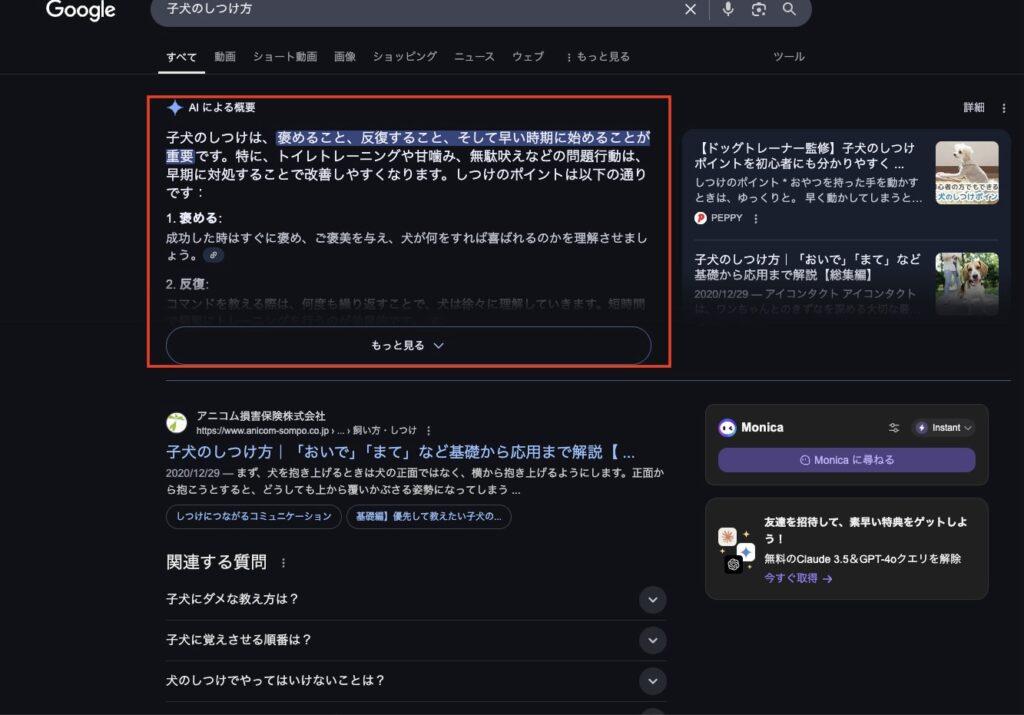Expand the AI overview with もっと見る button
Screen dimensions: 1024x715
pyautogui.click(x=408, y=345)
